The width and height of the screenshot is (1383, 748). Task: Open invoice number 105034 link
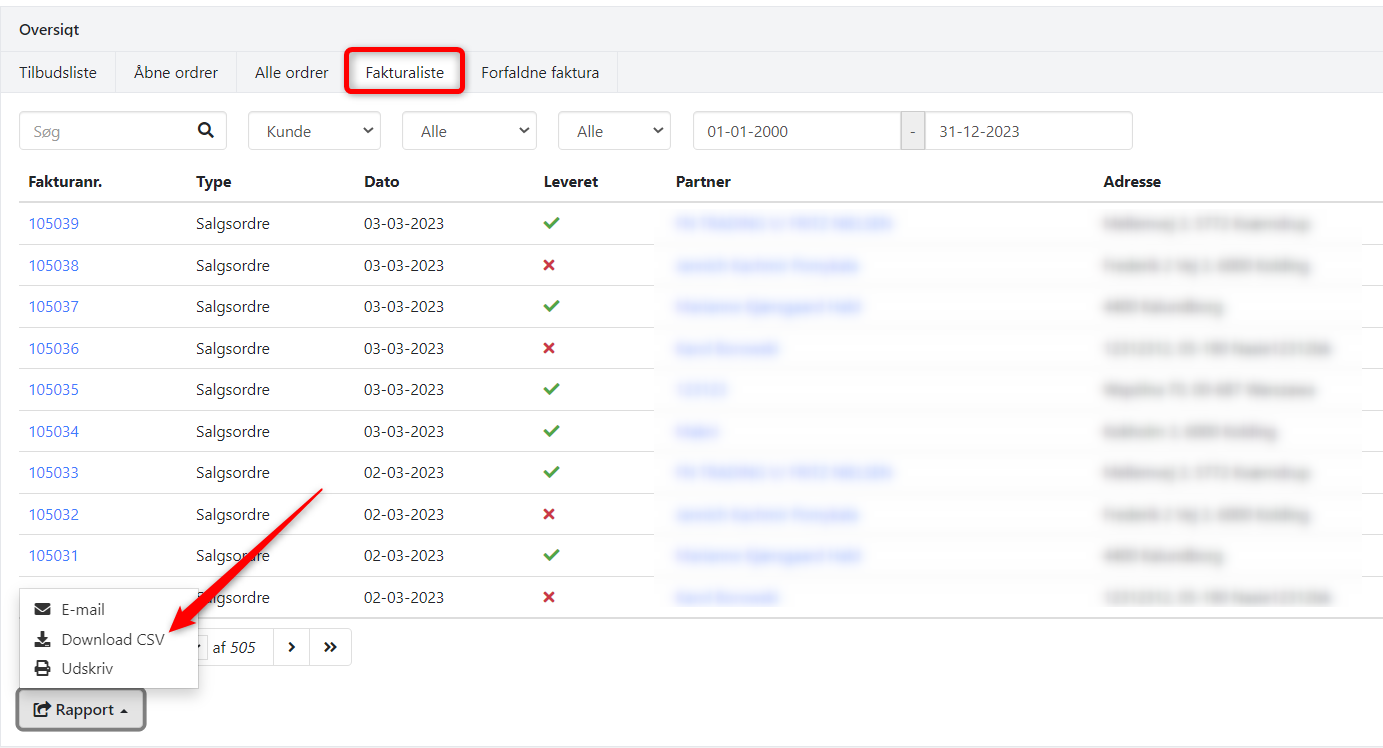click(x=54, y=431)
